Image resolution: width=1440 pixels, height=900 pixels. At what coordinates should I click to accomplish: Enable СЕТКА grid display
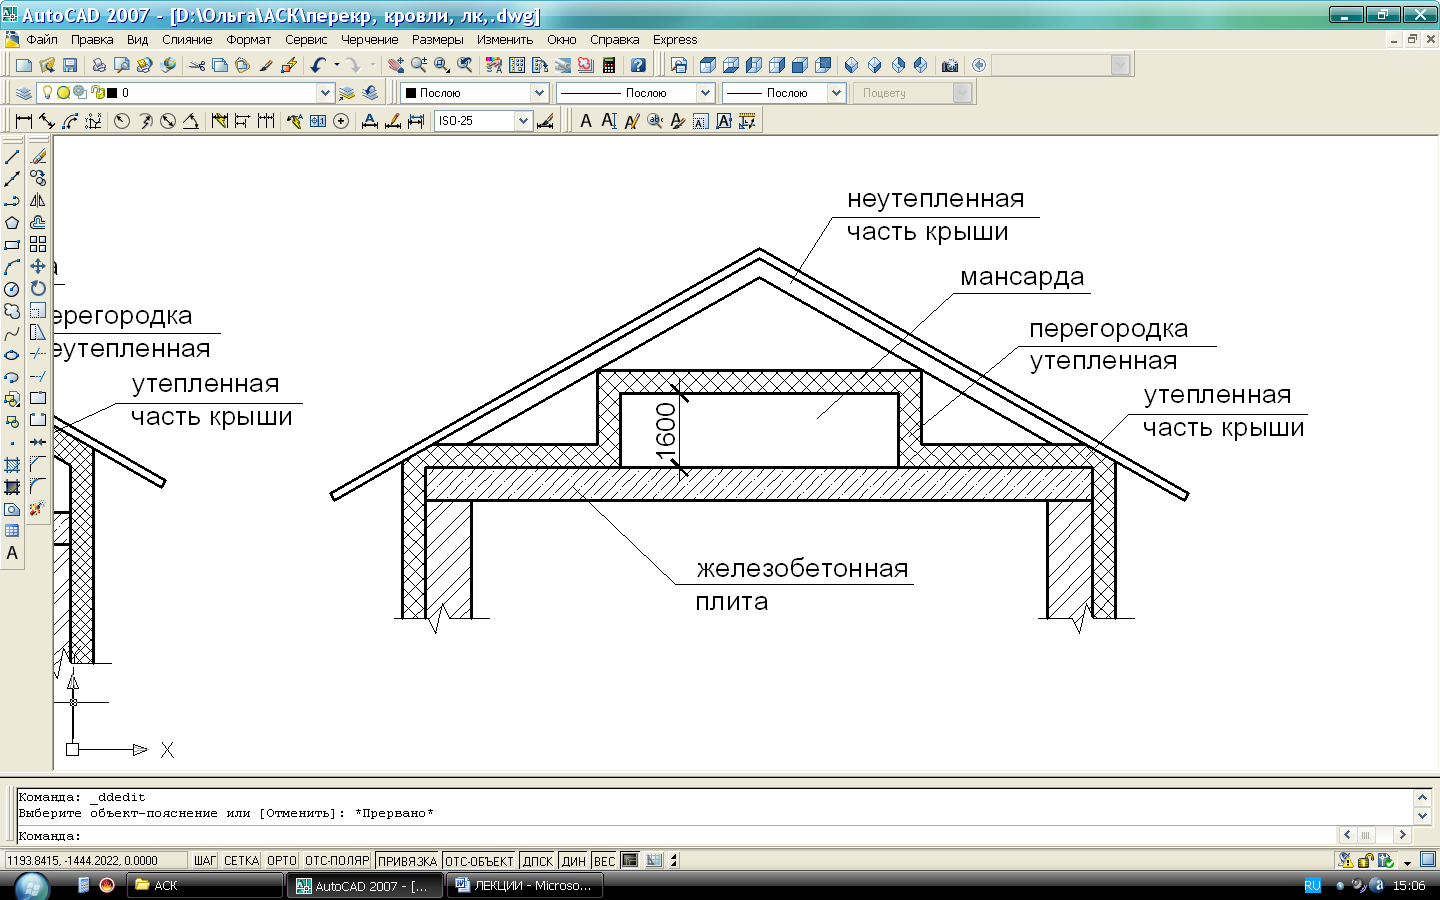click(241, 861)
